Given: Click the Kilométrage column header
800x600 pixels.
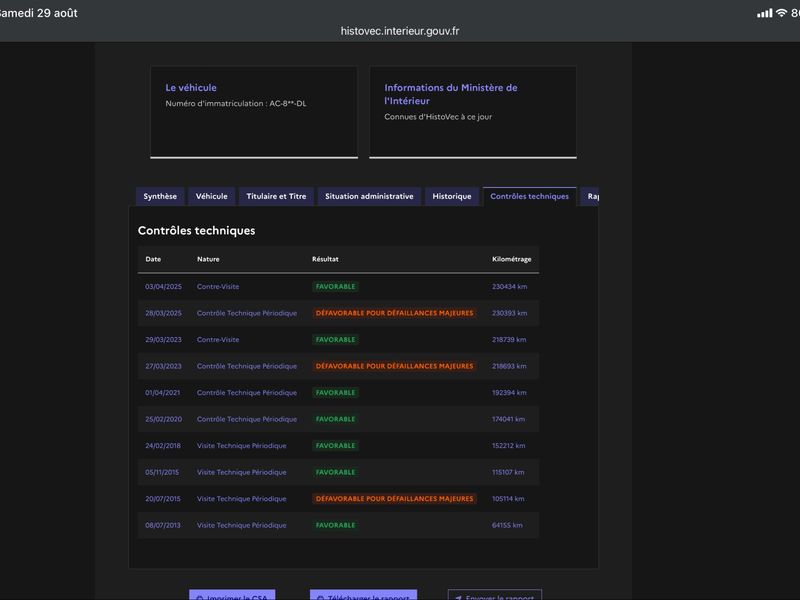Looking at the screenshot, I should 512,259.
